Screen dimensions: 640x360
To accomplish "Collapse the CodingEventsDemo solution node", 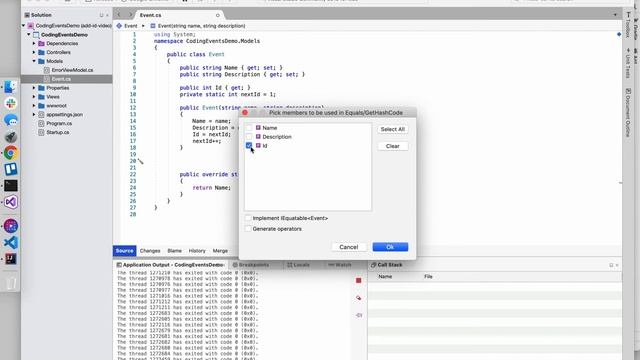I will [x=24, y=26].
